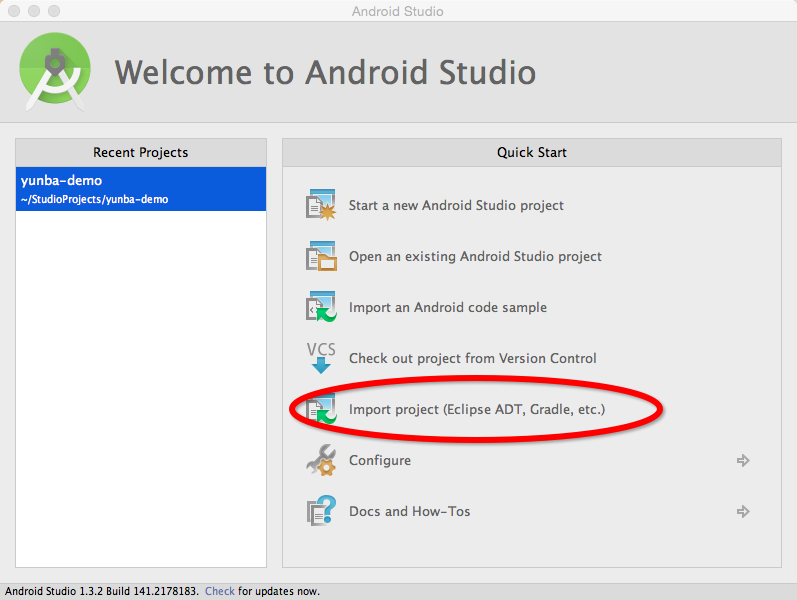
Task: Click the new project icon with star
Action: [321, 205]
